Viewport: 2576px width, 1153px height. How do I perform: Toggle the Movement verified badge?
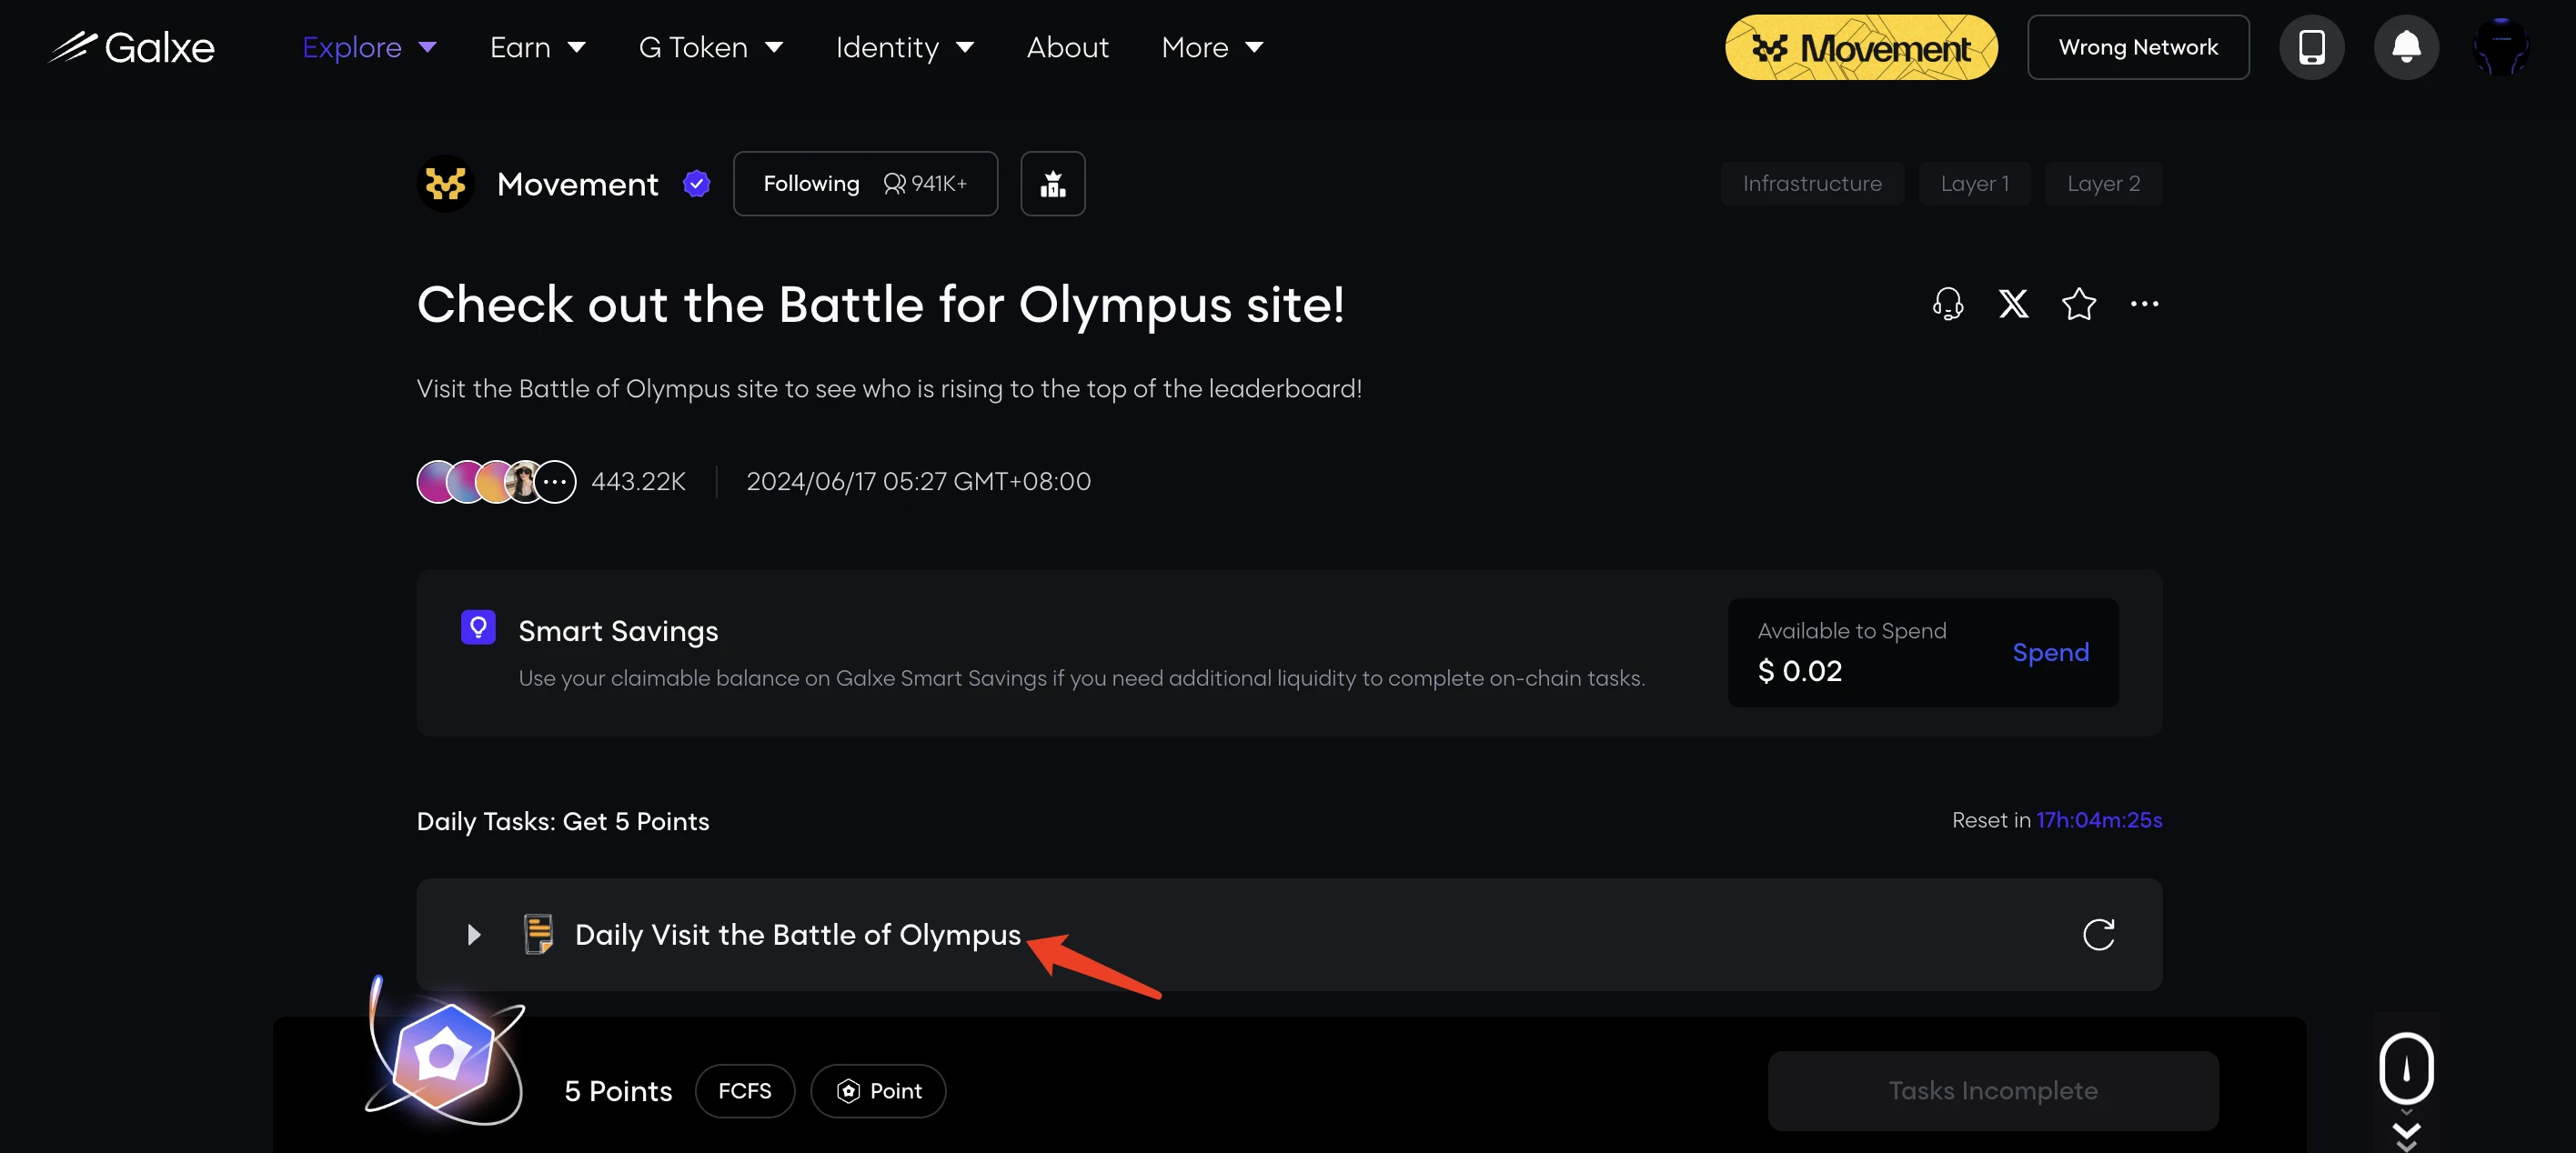point(691,182)
